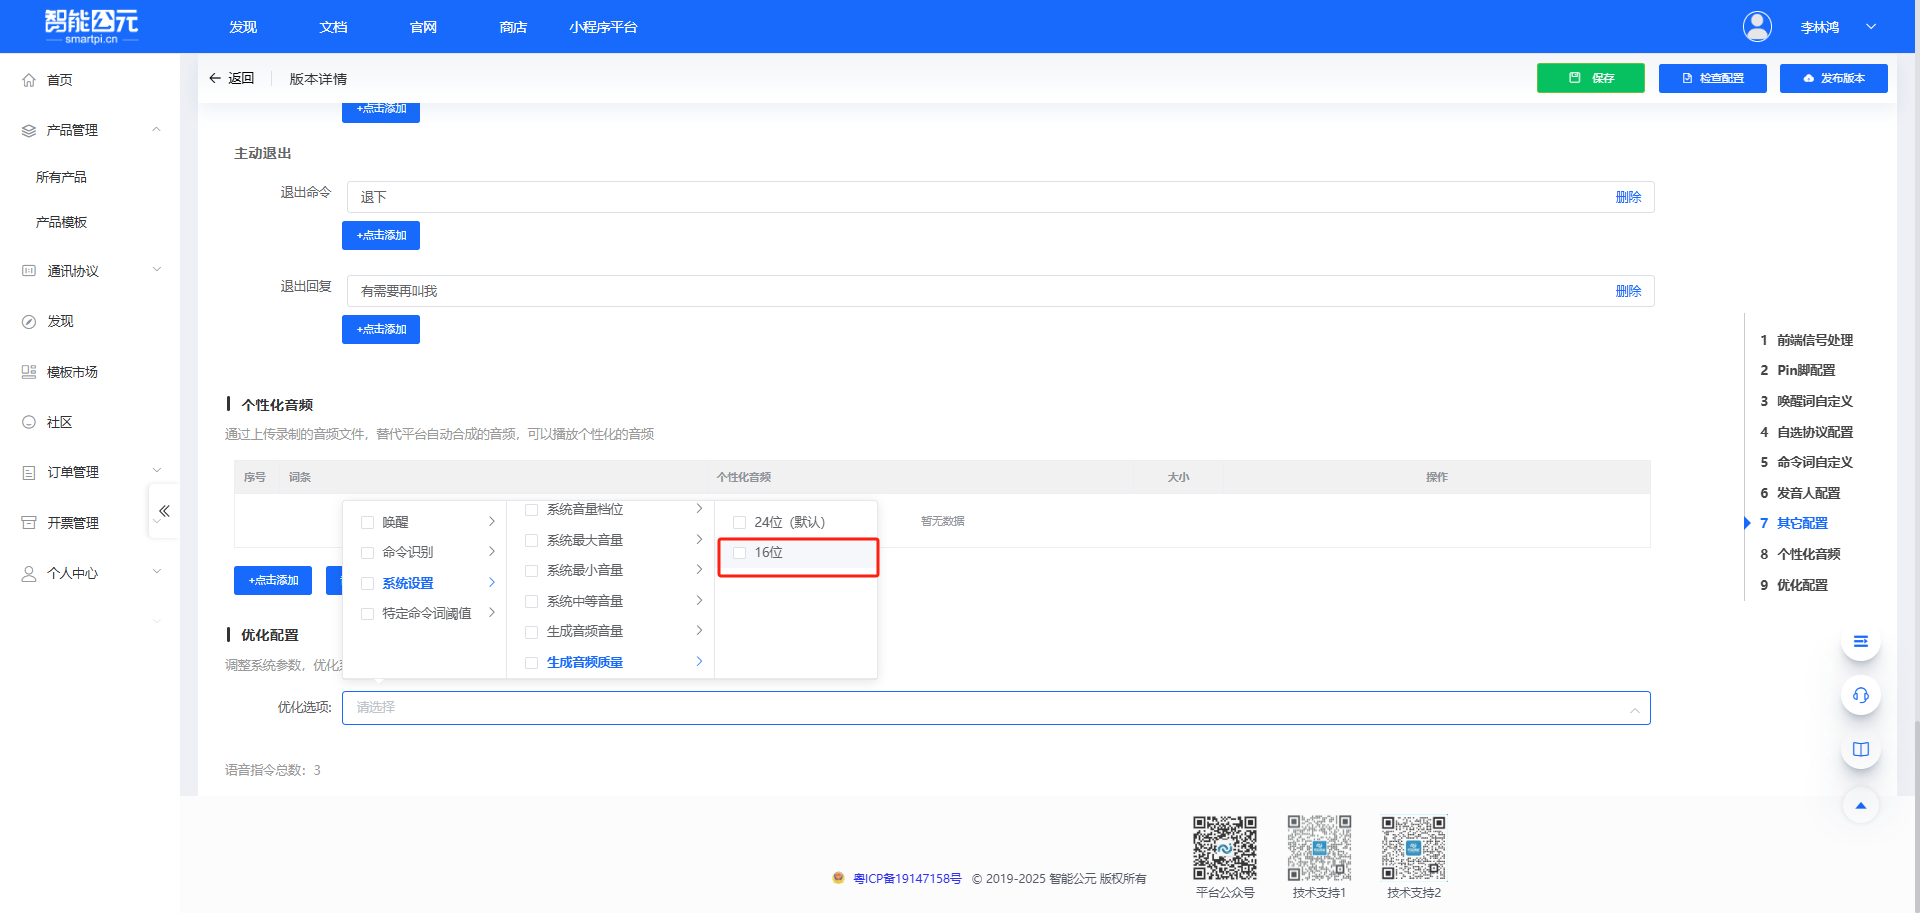The width and height of the screenshot is (1920, 913).
Task: Click 删除 link for 退下 command
Action: pos(1628,197)
